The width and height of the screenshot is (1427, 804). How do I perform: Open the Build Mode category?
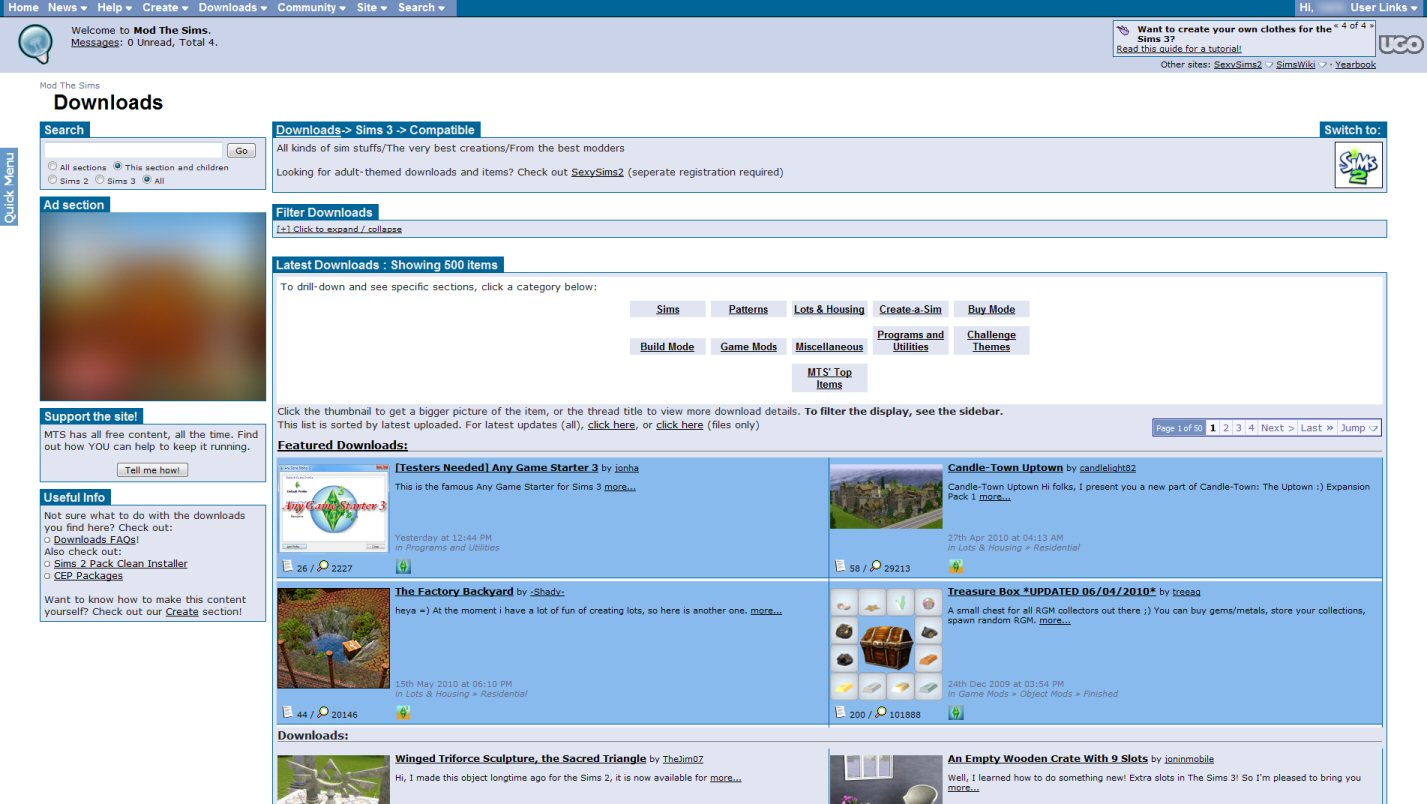click(x=667, y=347)
